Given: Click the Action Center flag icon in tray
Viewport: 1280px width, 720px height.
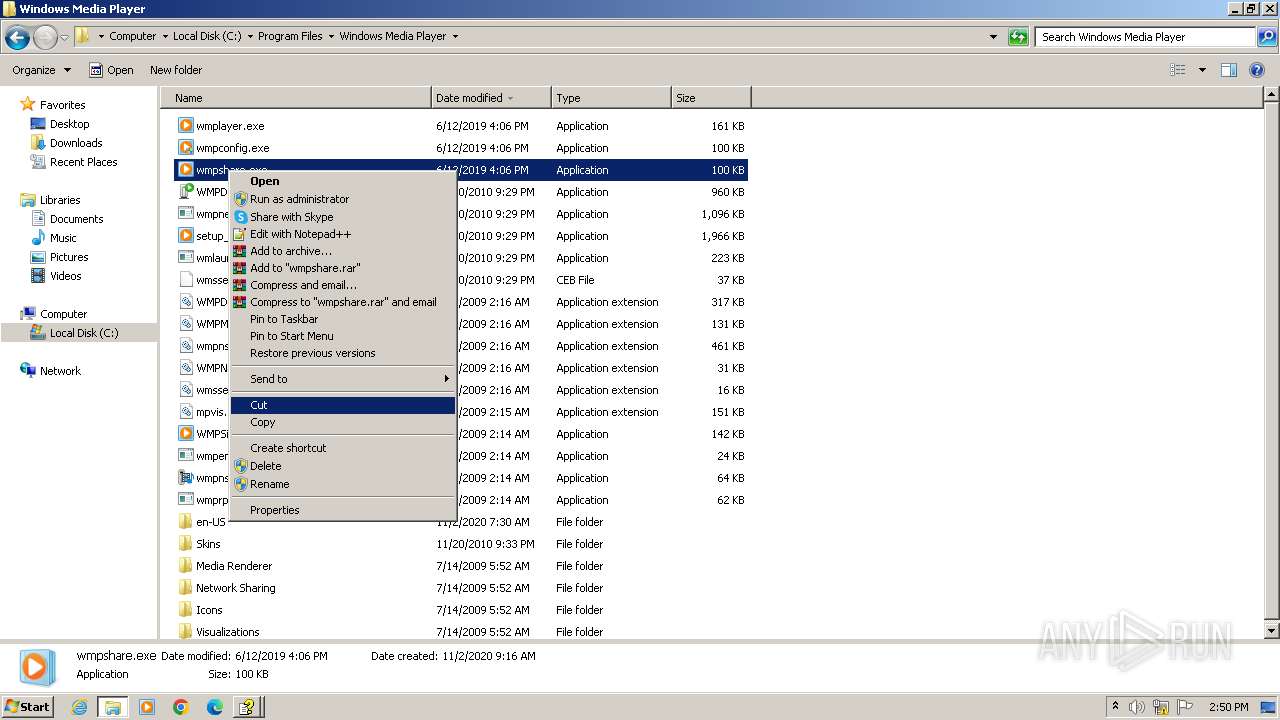Looking at the screenshot, I should [1185, 707].
